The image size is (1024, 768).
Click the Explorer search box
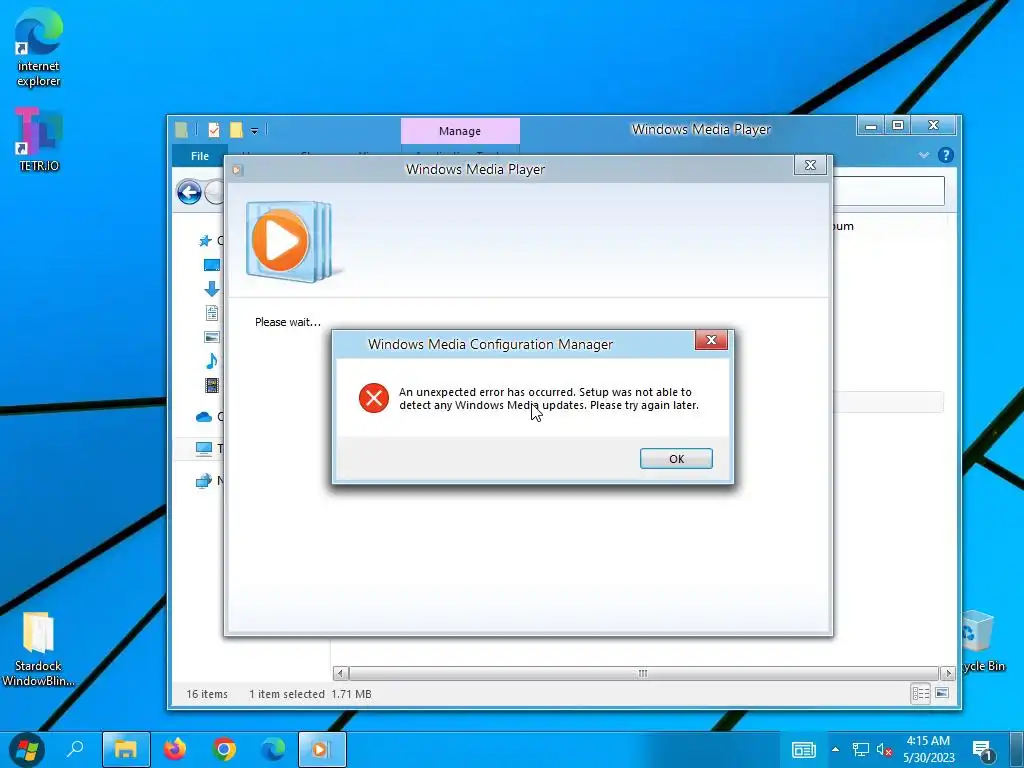pyautogui.click(x=888, y=191)
